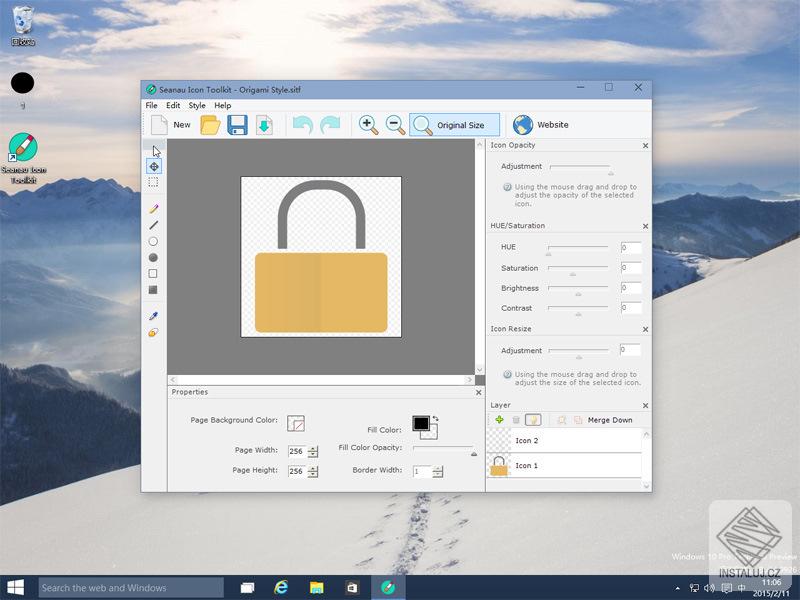The image size is (800, 600).
Task: Select the Move tool with four-way arrows
Action: tap(154, 166)
